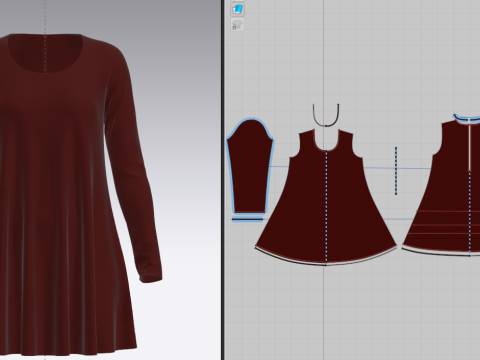Select the sleeve cuff band strip under sleeve

coord(248,219)
